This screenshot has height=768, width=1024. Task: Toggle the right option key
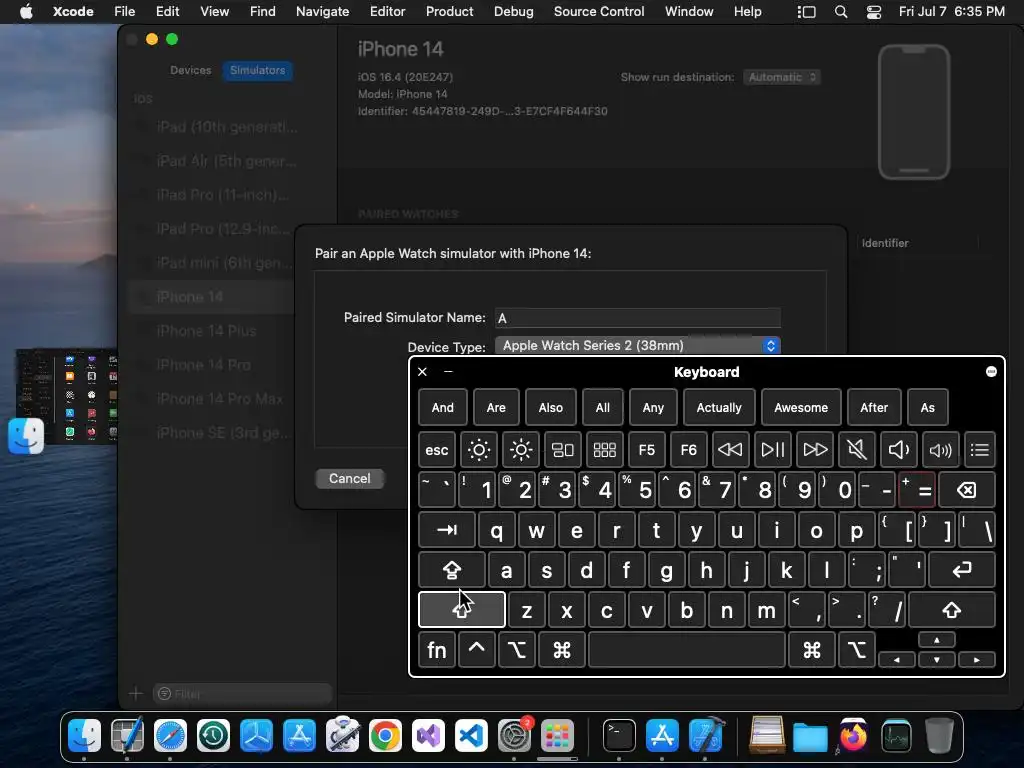click(856, 650)
